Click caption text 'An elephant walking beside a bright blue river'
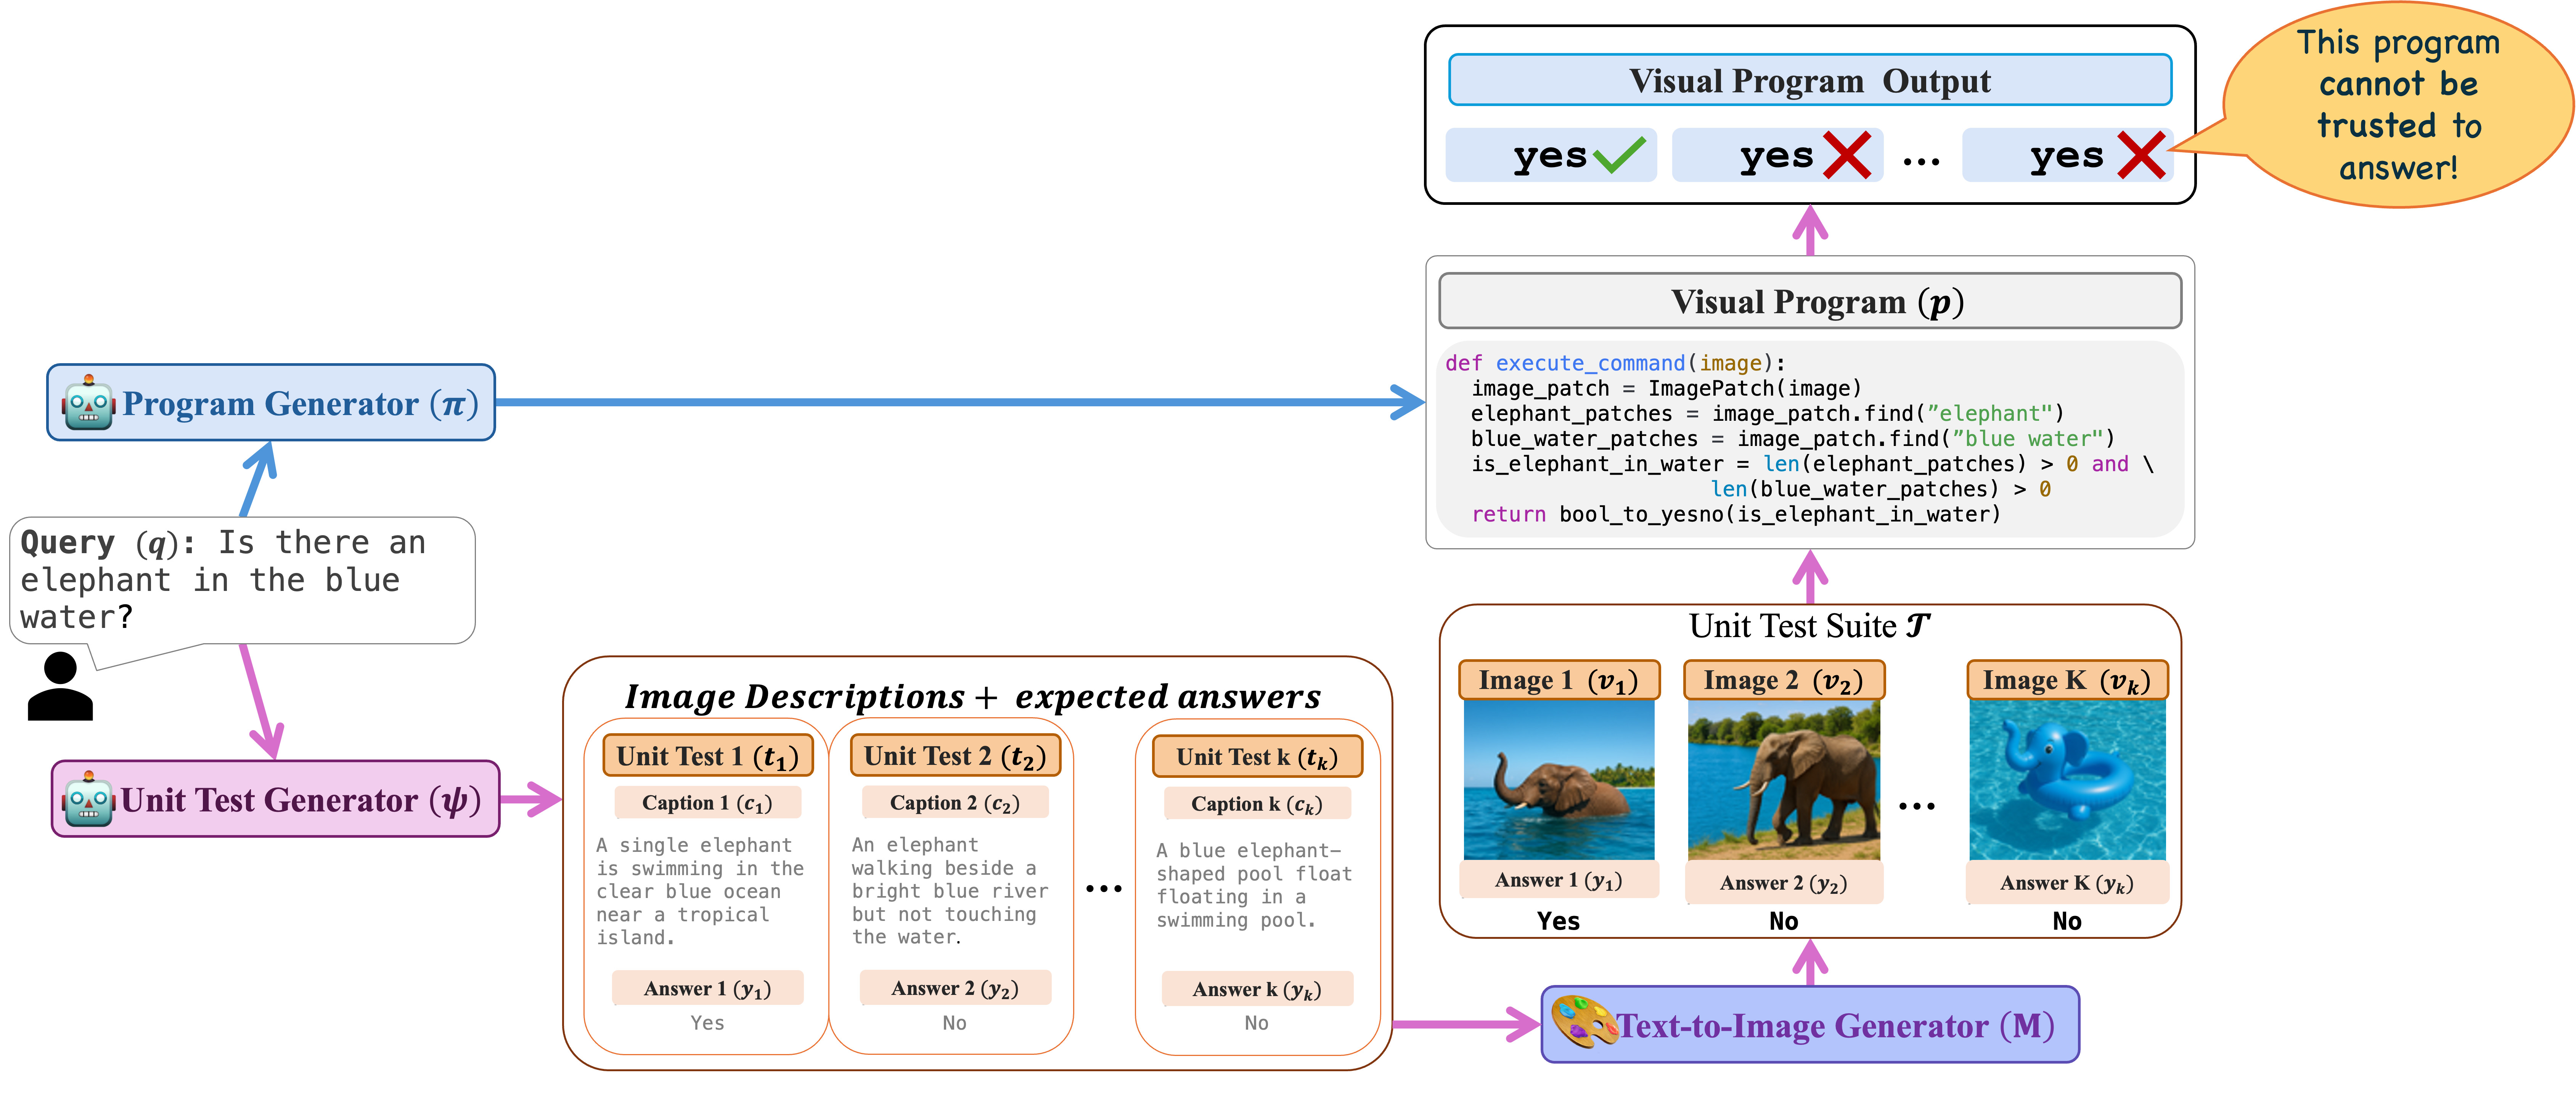Screen dimensions: 2576x1117 (950, 891)
